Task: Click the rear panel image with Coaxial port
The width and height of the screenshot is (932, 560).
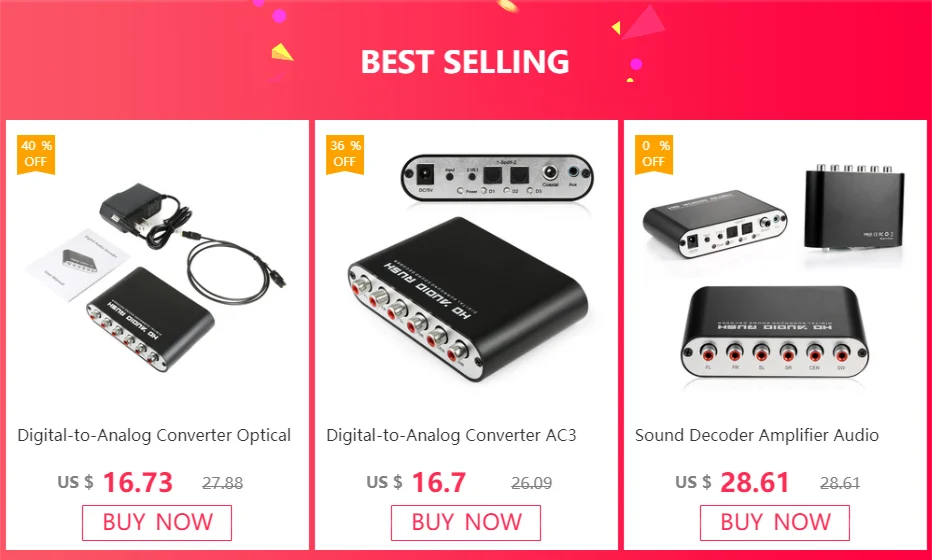Action: coord(496,177)
